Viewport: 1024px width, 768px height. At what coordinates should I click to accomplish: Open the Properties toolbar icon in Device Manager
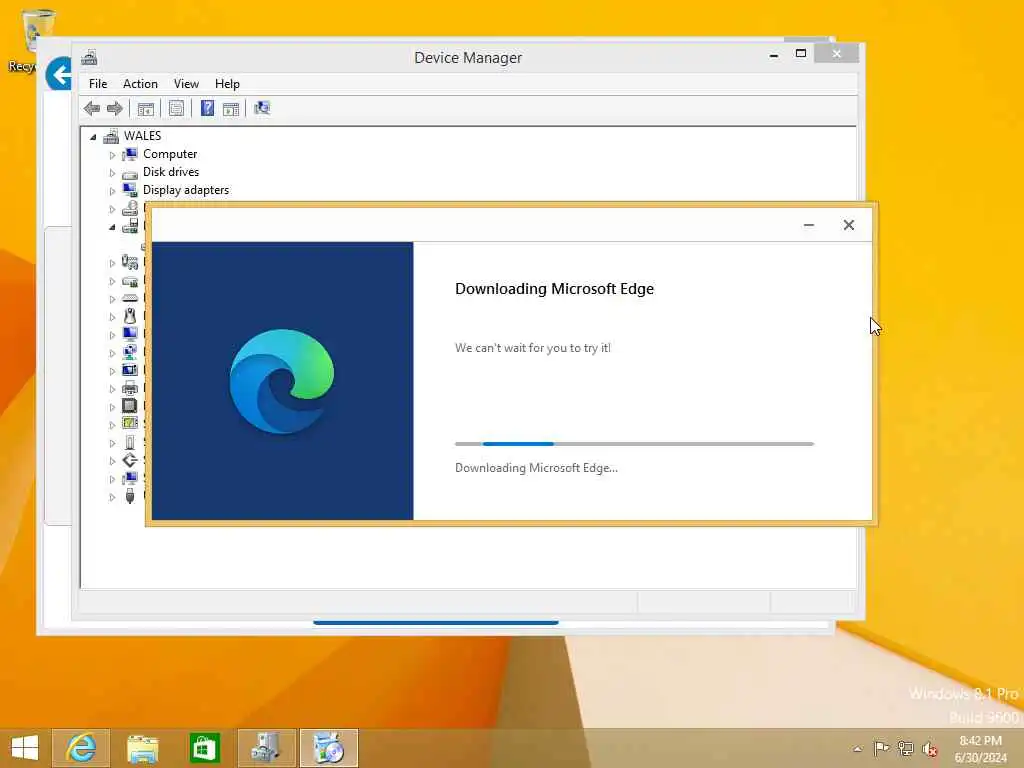click(176, 108)
